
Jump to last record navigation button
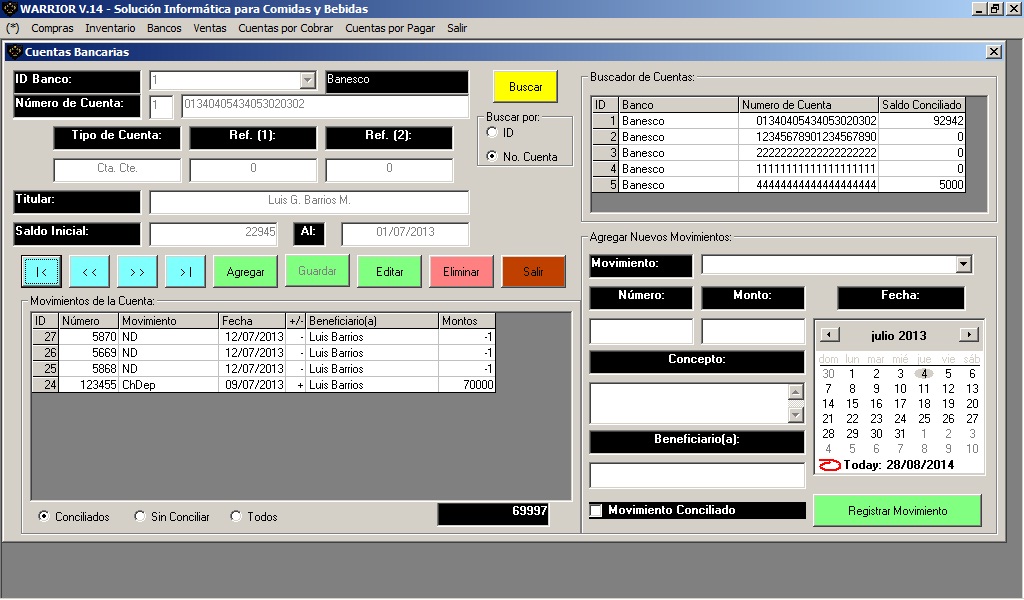coord(186,271)
